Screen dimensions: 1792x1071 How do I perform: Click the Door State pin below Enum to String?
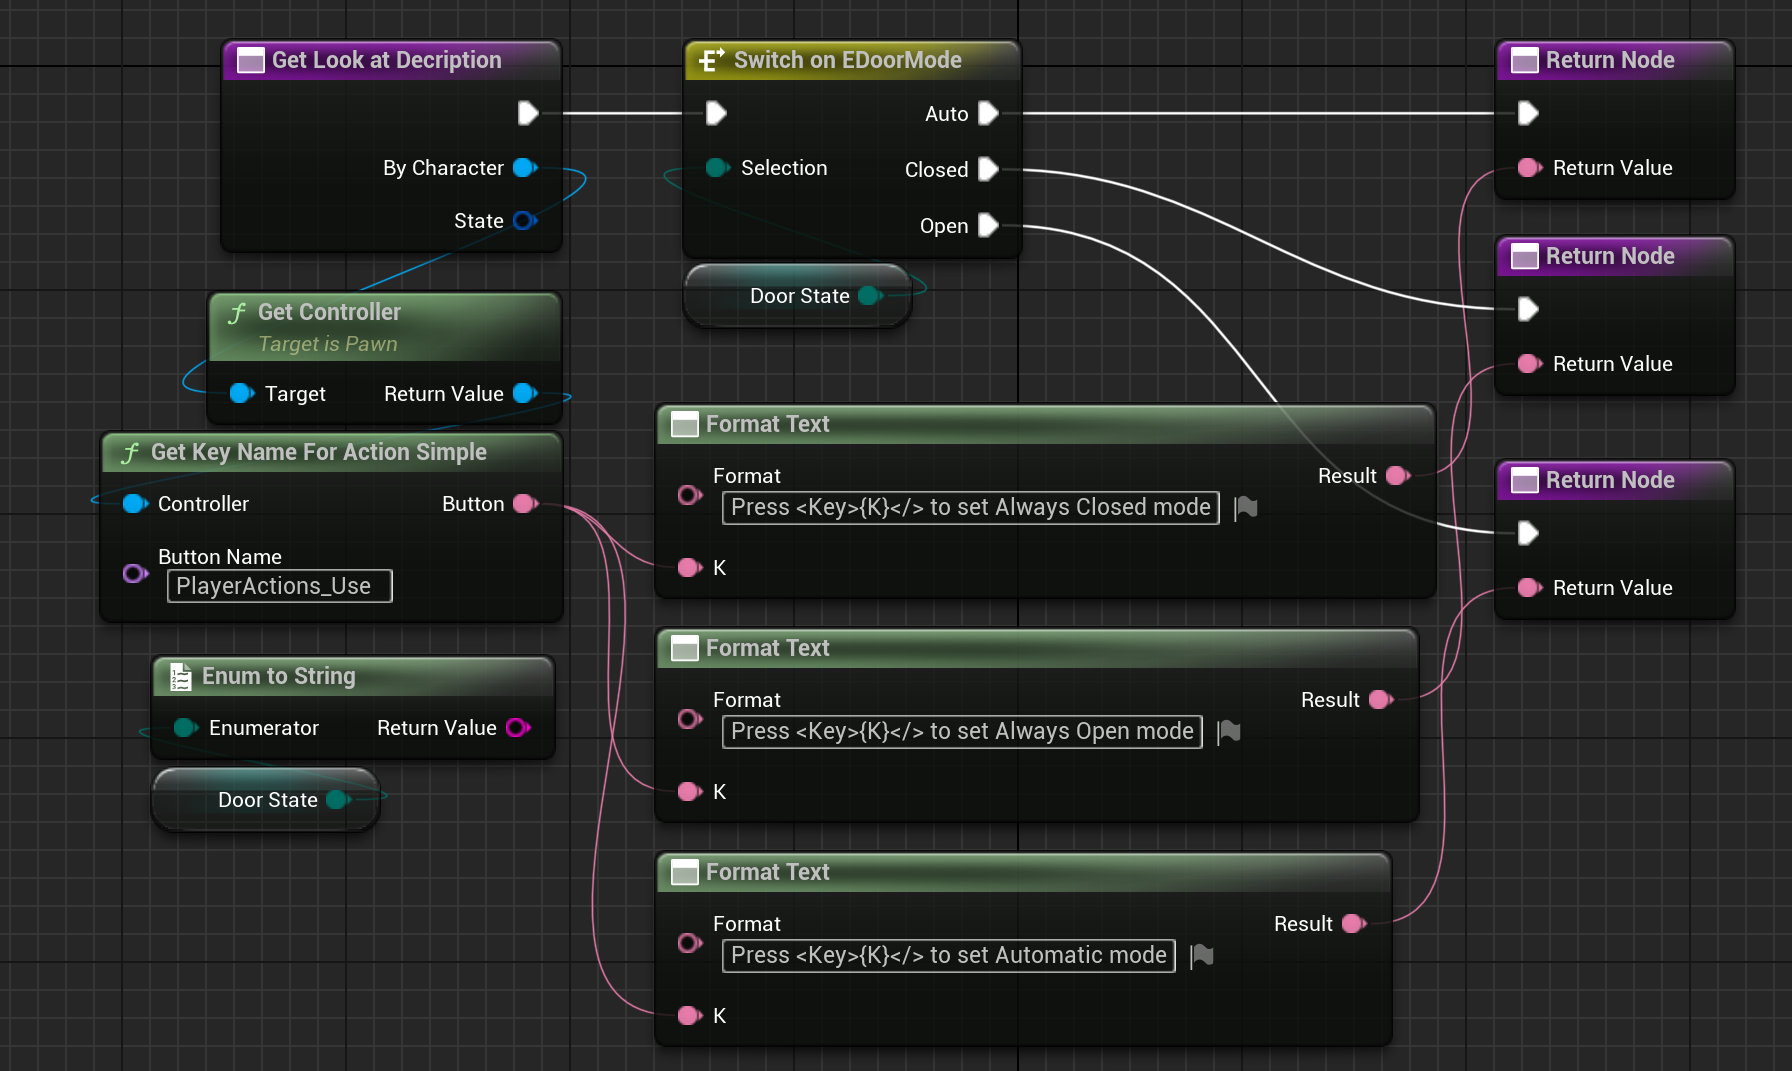coord(338,800)
